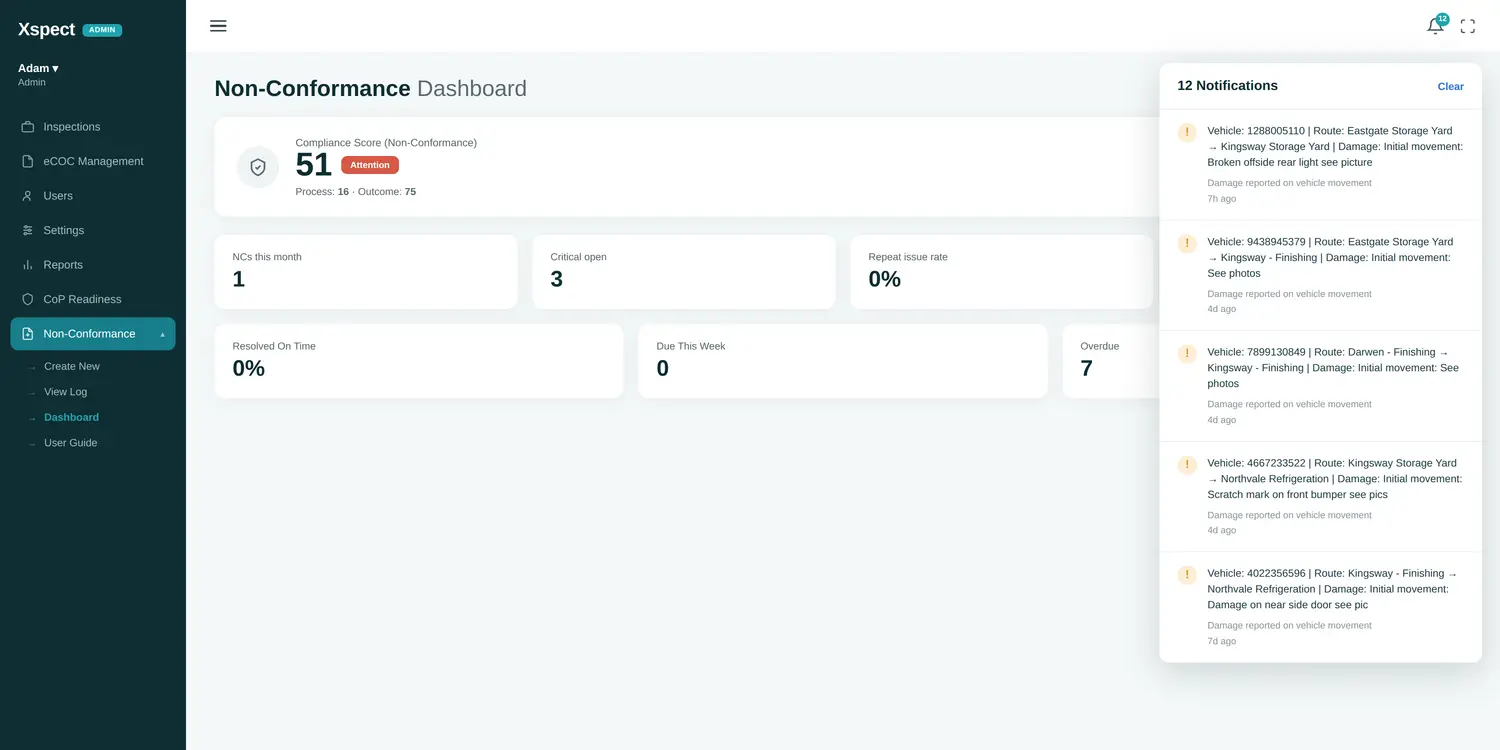Open eCOC Management in the sidebar
Screen dimensions: 1500x750
[x=93, y=161]
